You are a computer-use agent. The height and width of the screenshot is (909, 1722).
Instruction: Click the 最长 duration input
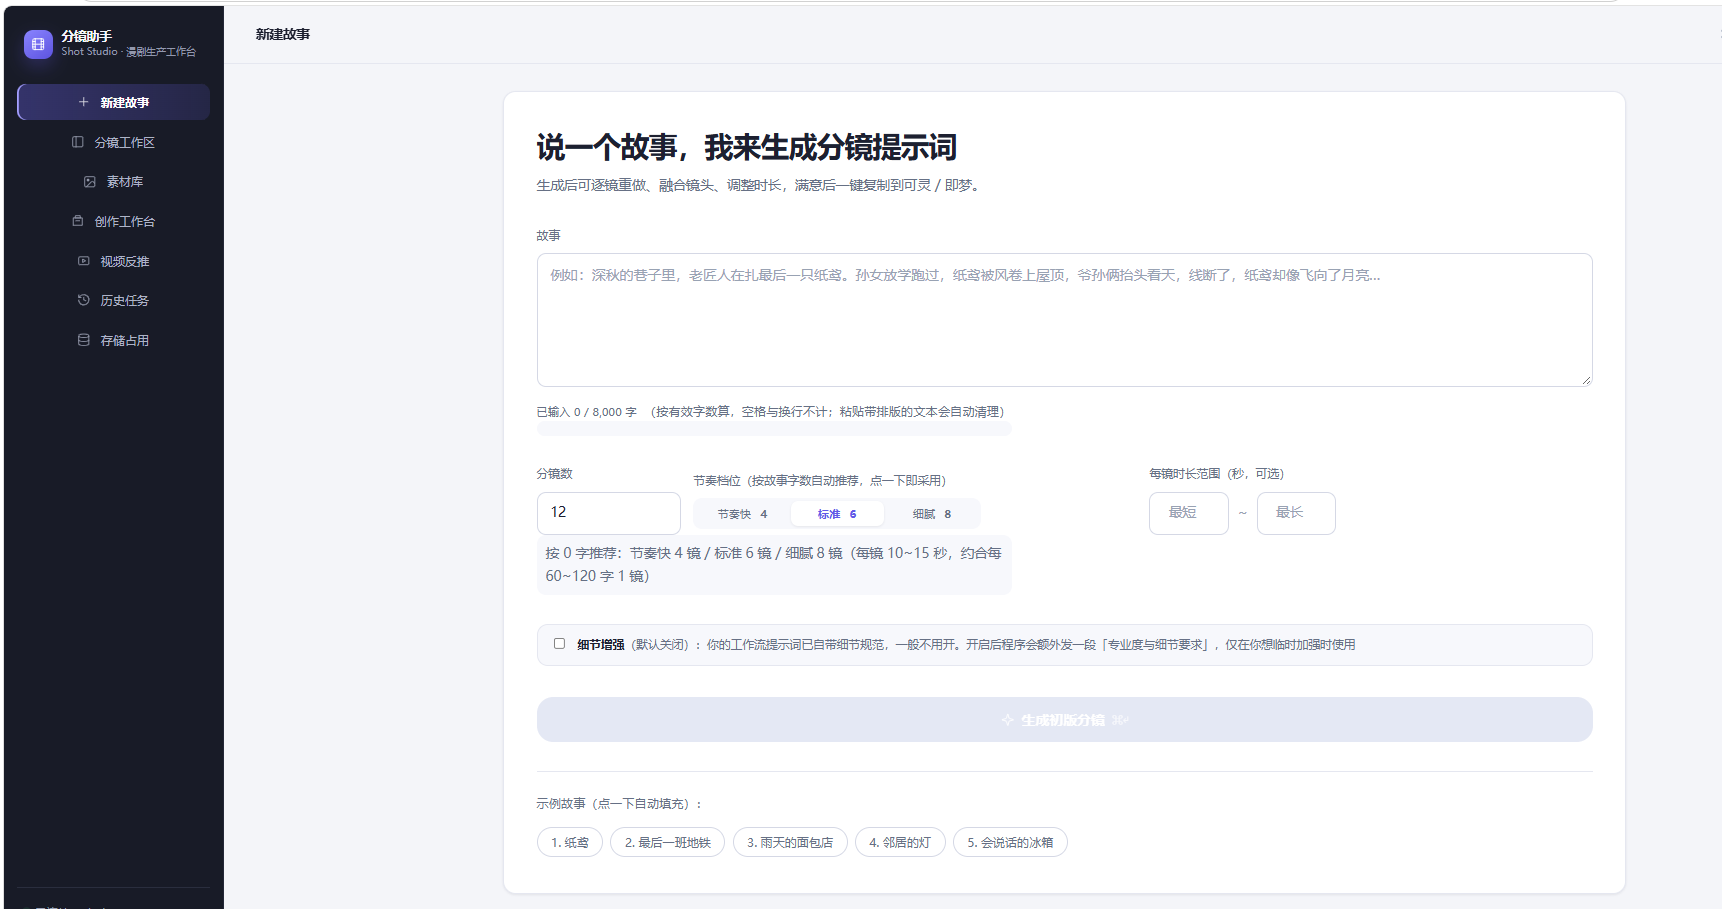1296,513
